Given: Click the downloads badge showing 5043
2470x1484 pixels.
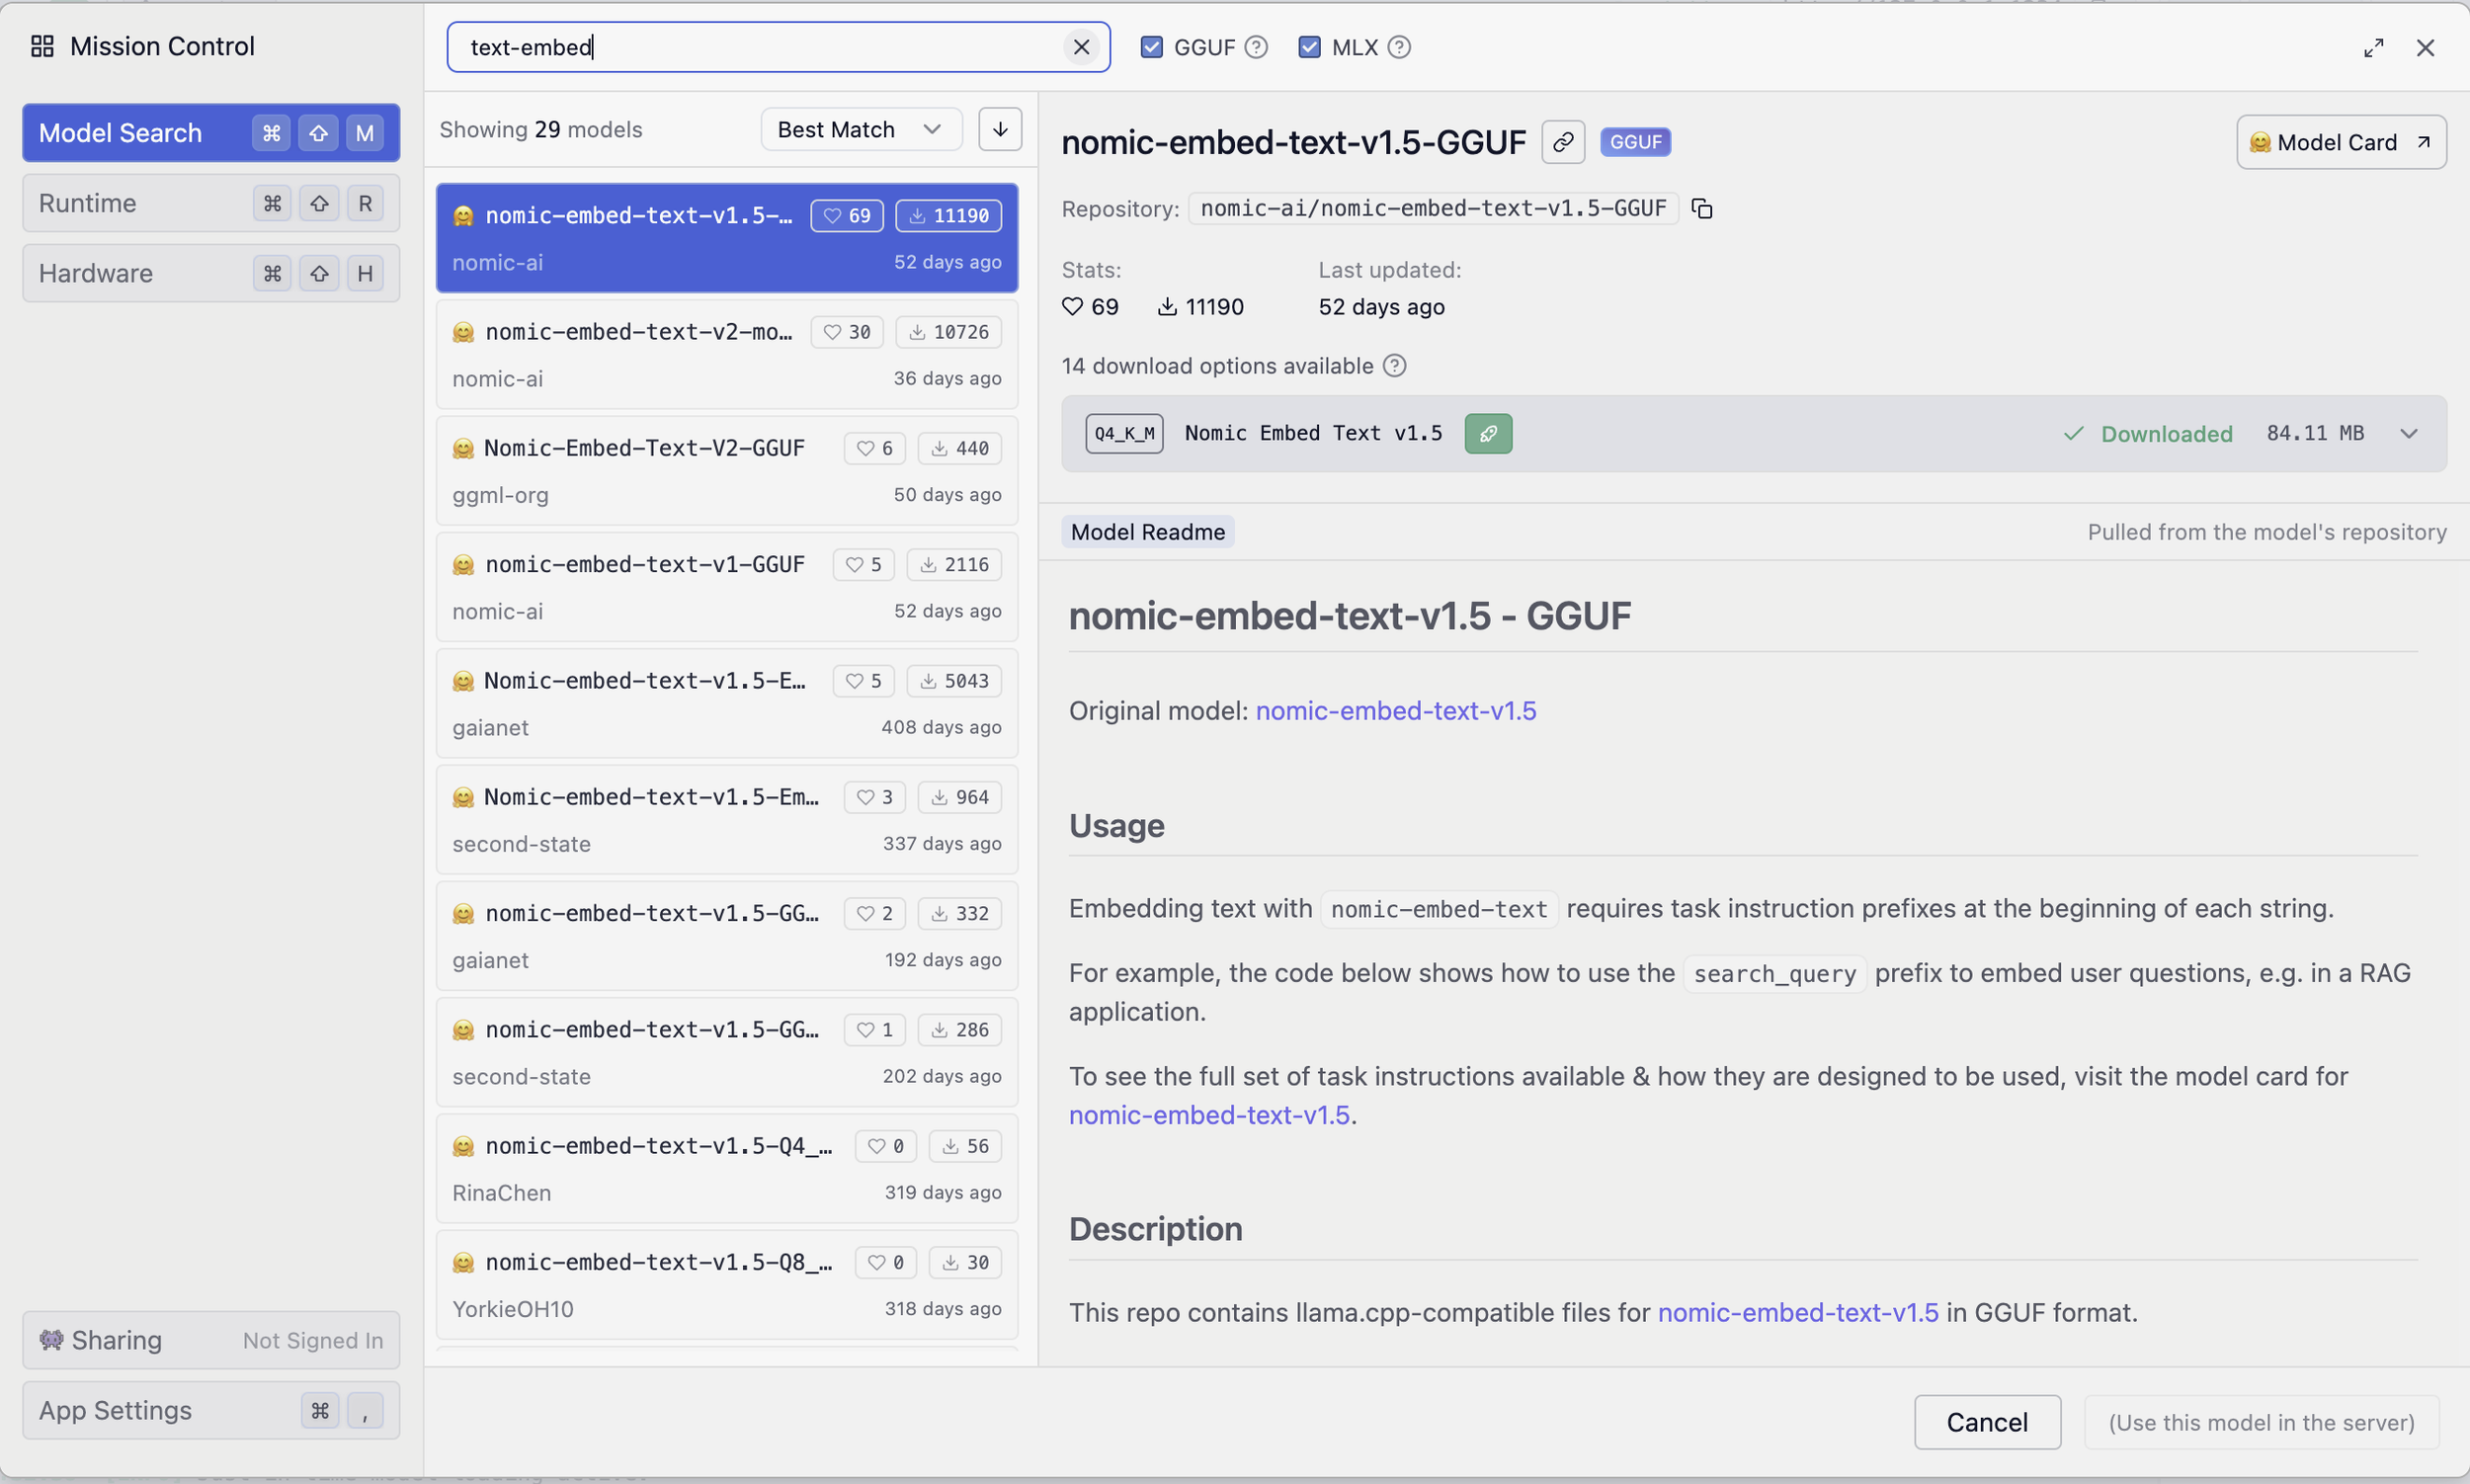Looking at the screenshot, I should click(x=954, y=681).
